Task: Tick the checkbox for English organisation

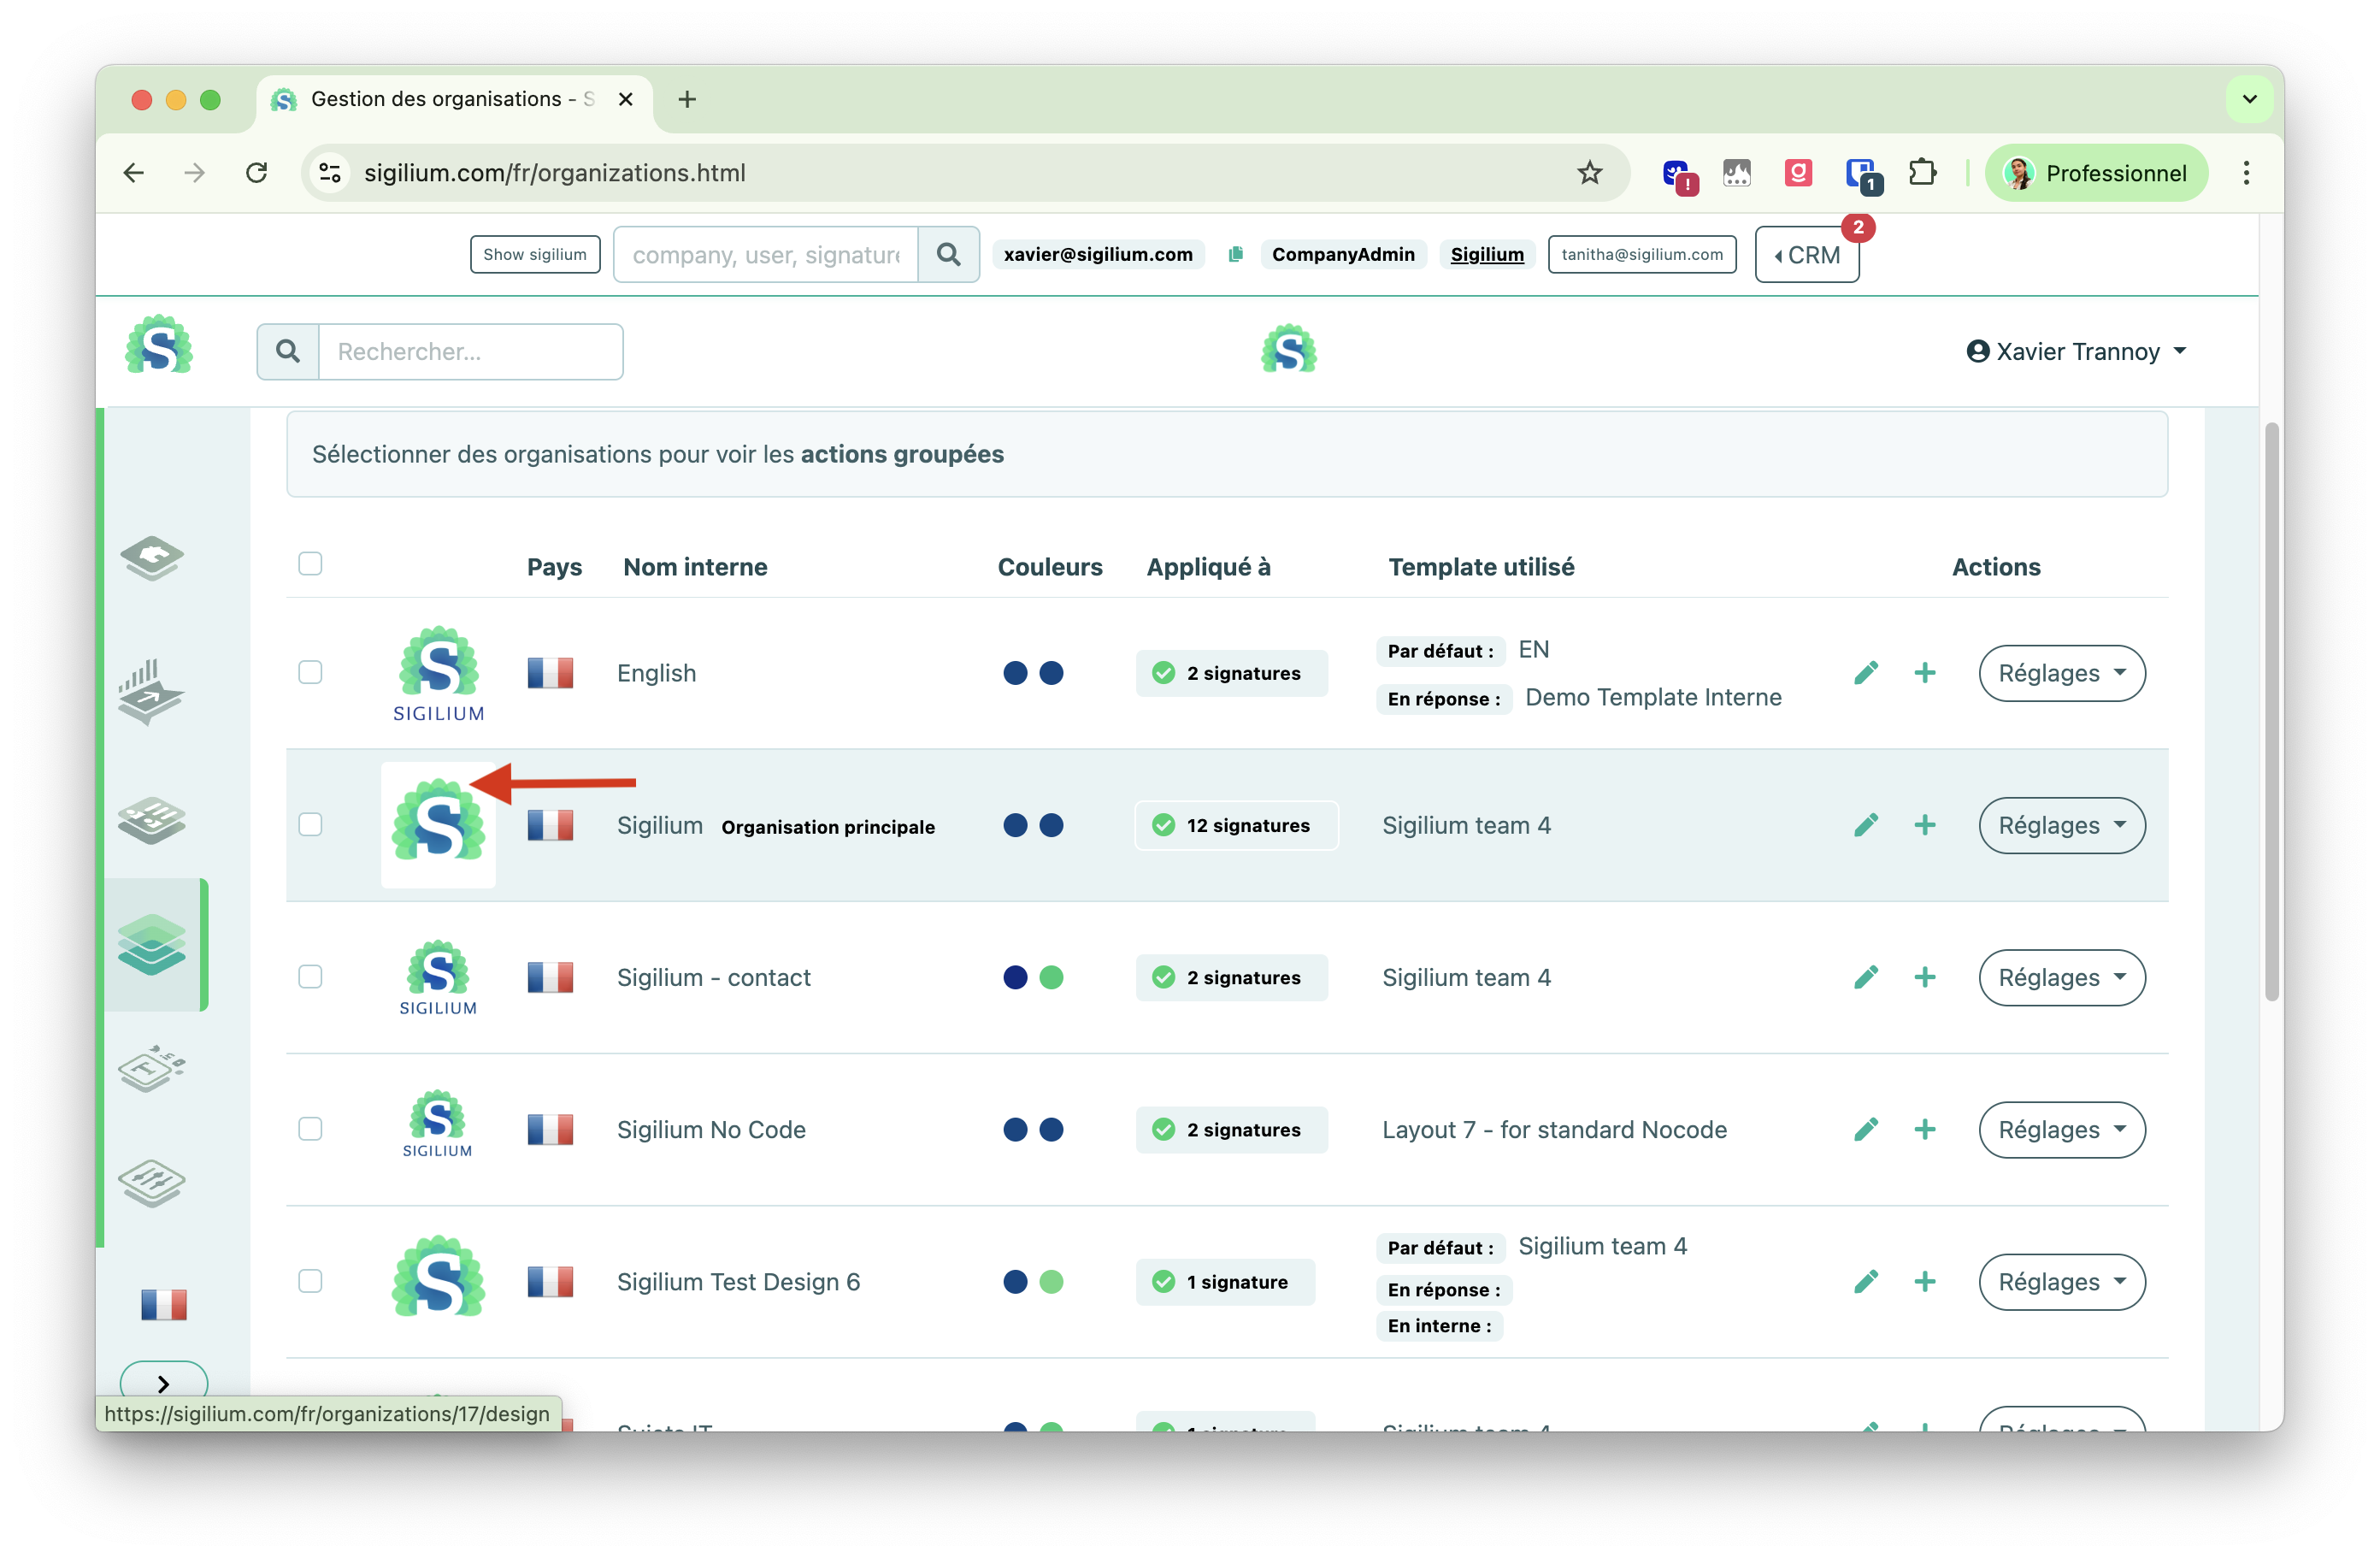Action: click(310, 672)
